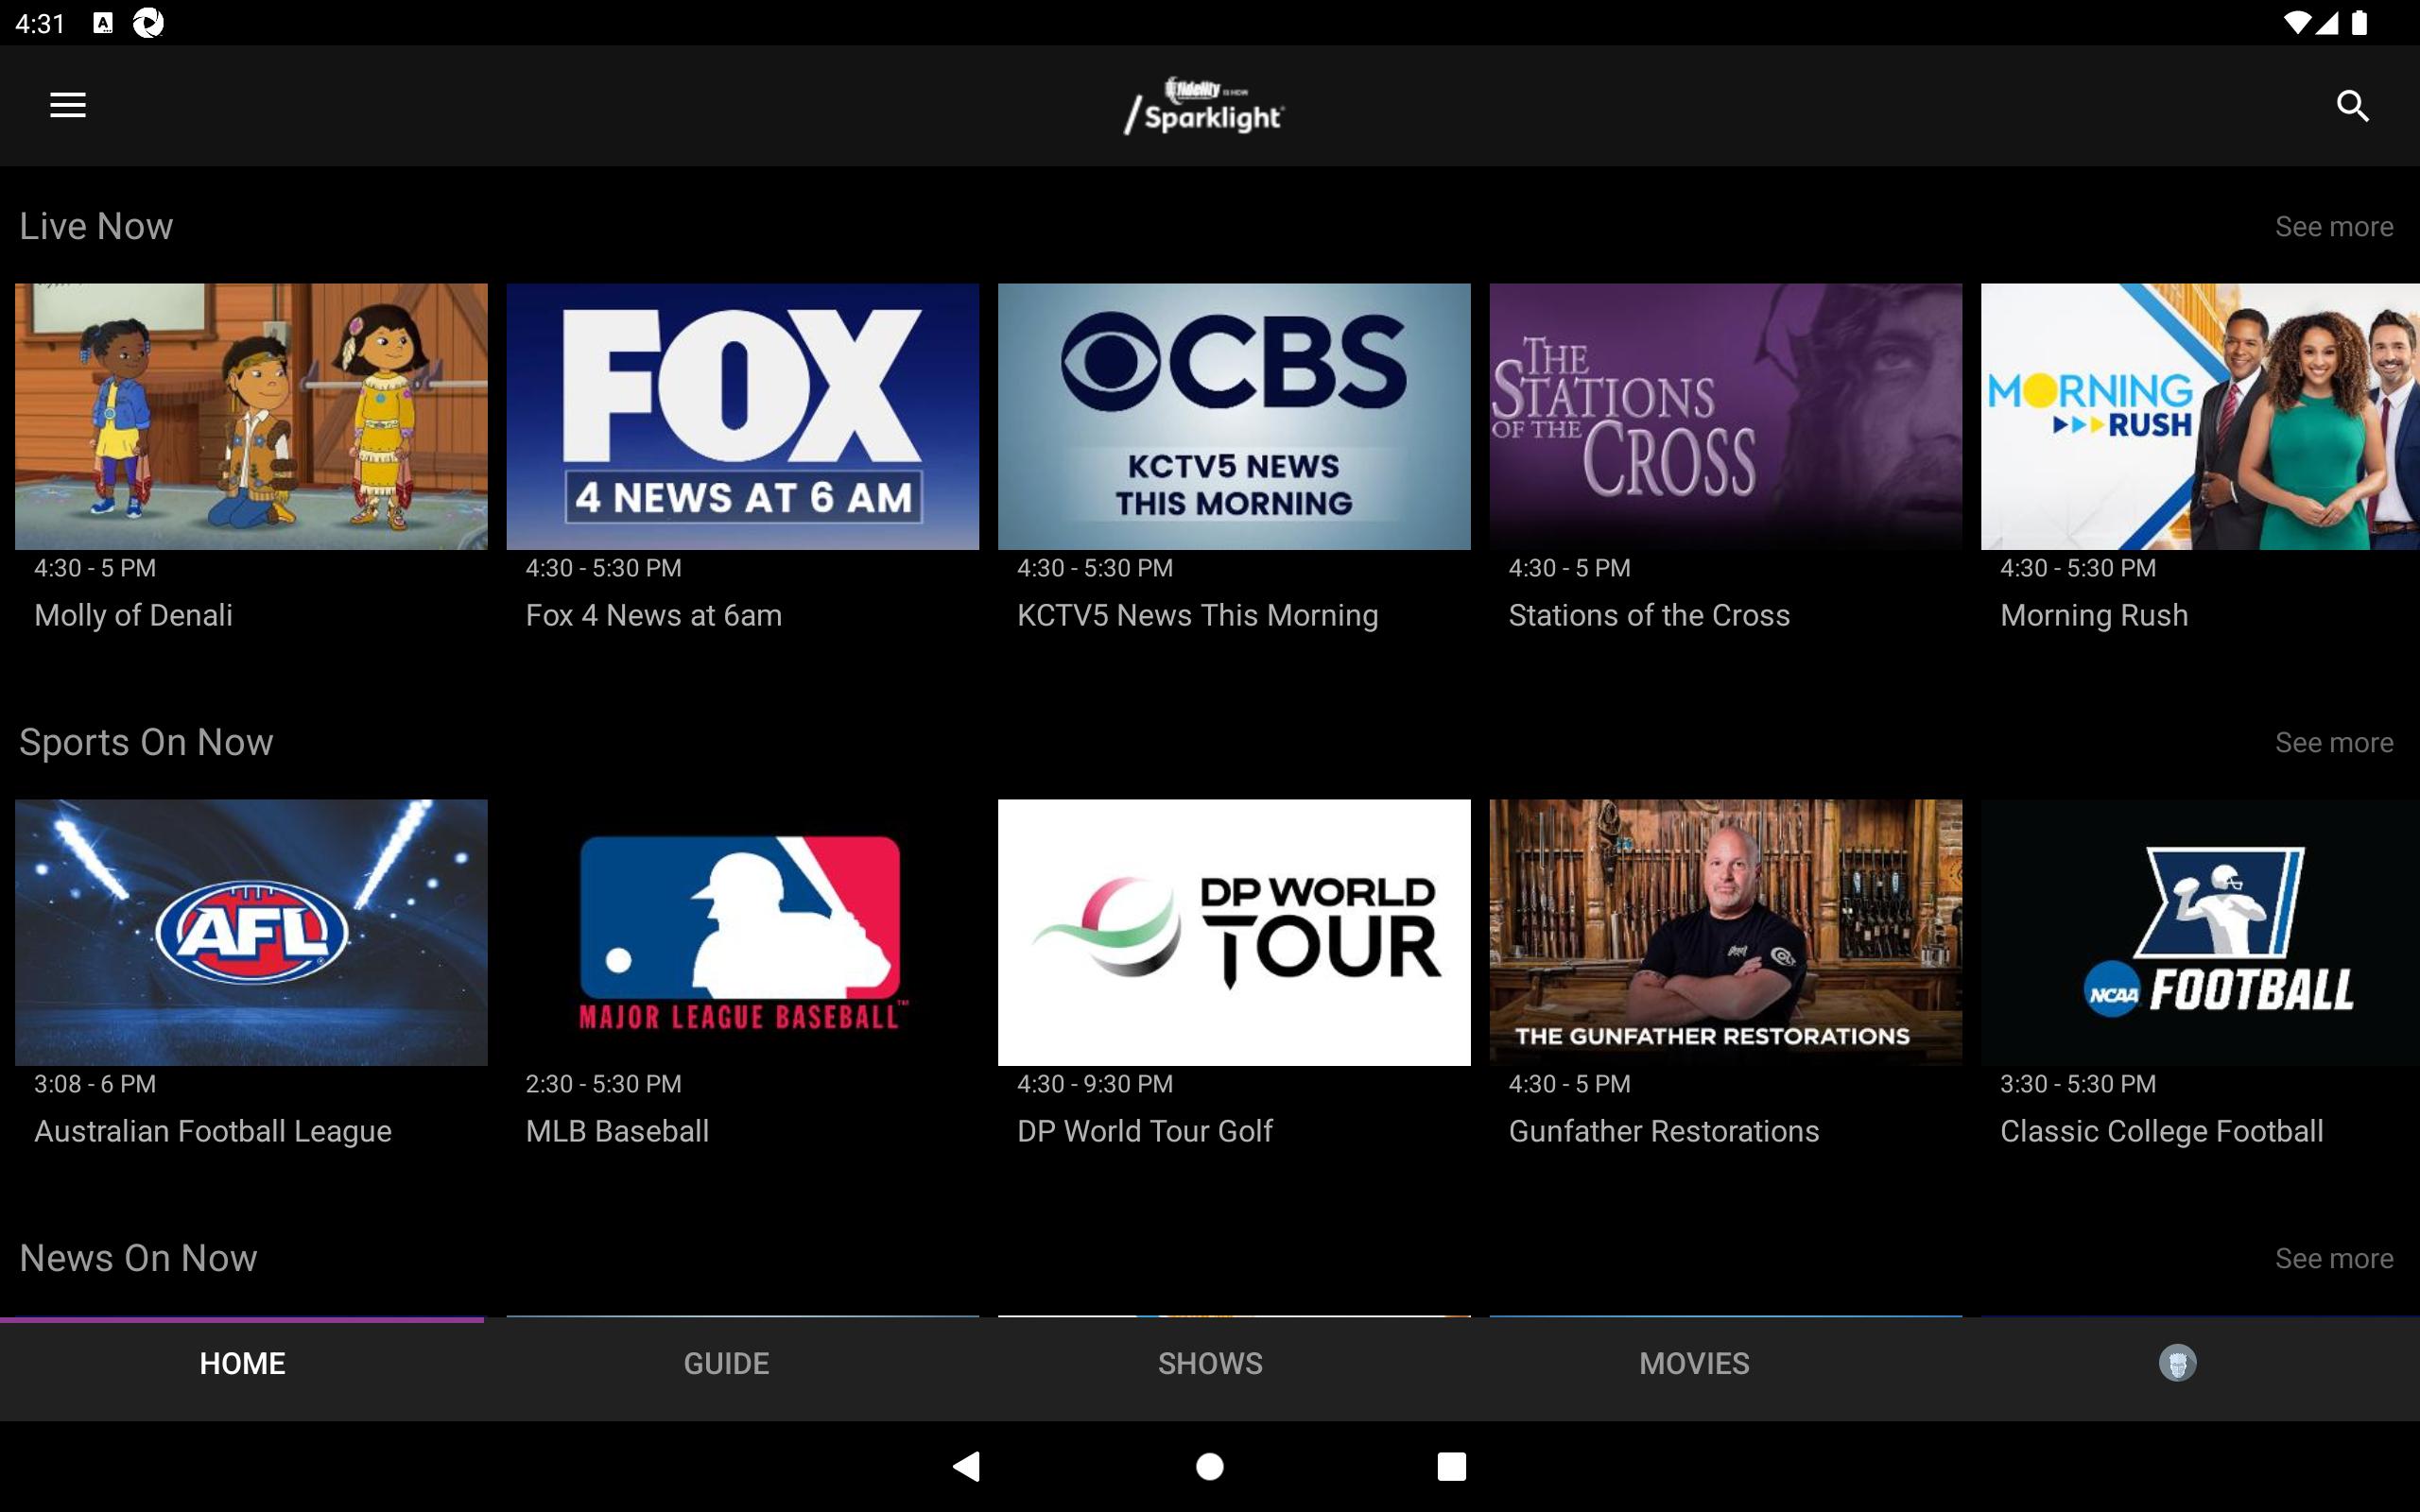Select the 'Fox 4 News at 6am' title

pyautogui.click(x=654, y=615)
